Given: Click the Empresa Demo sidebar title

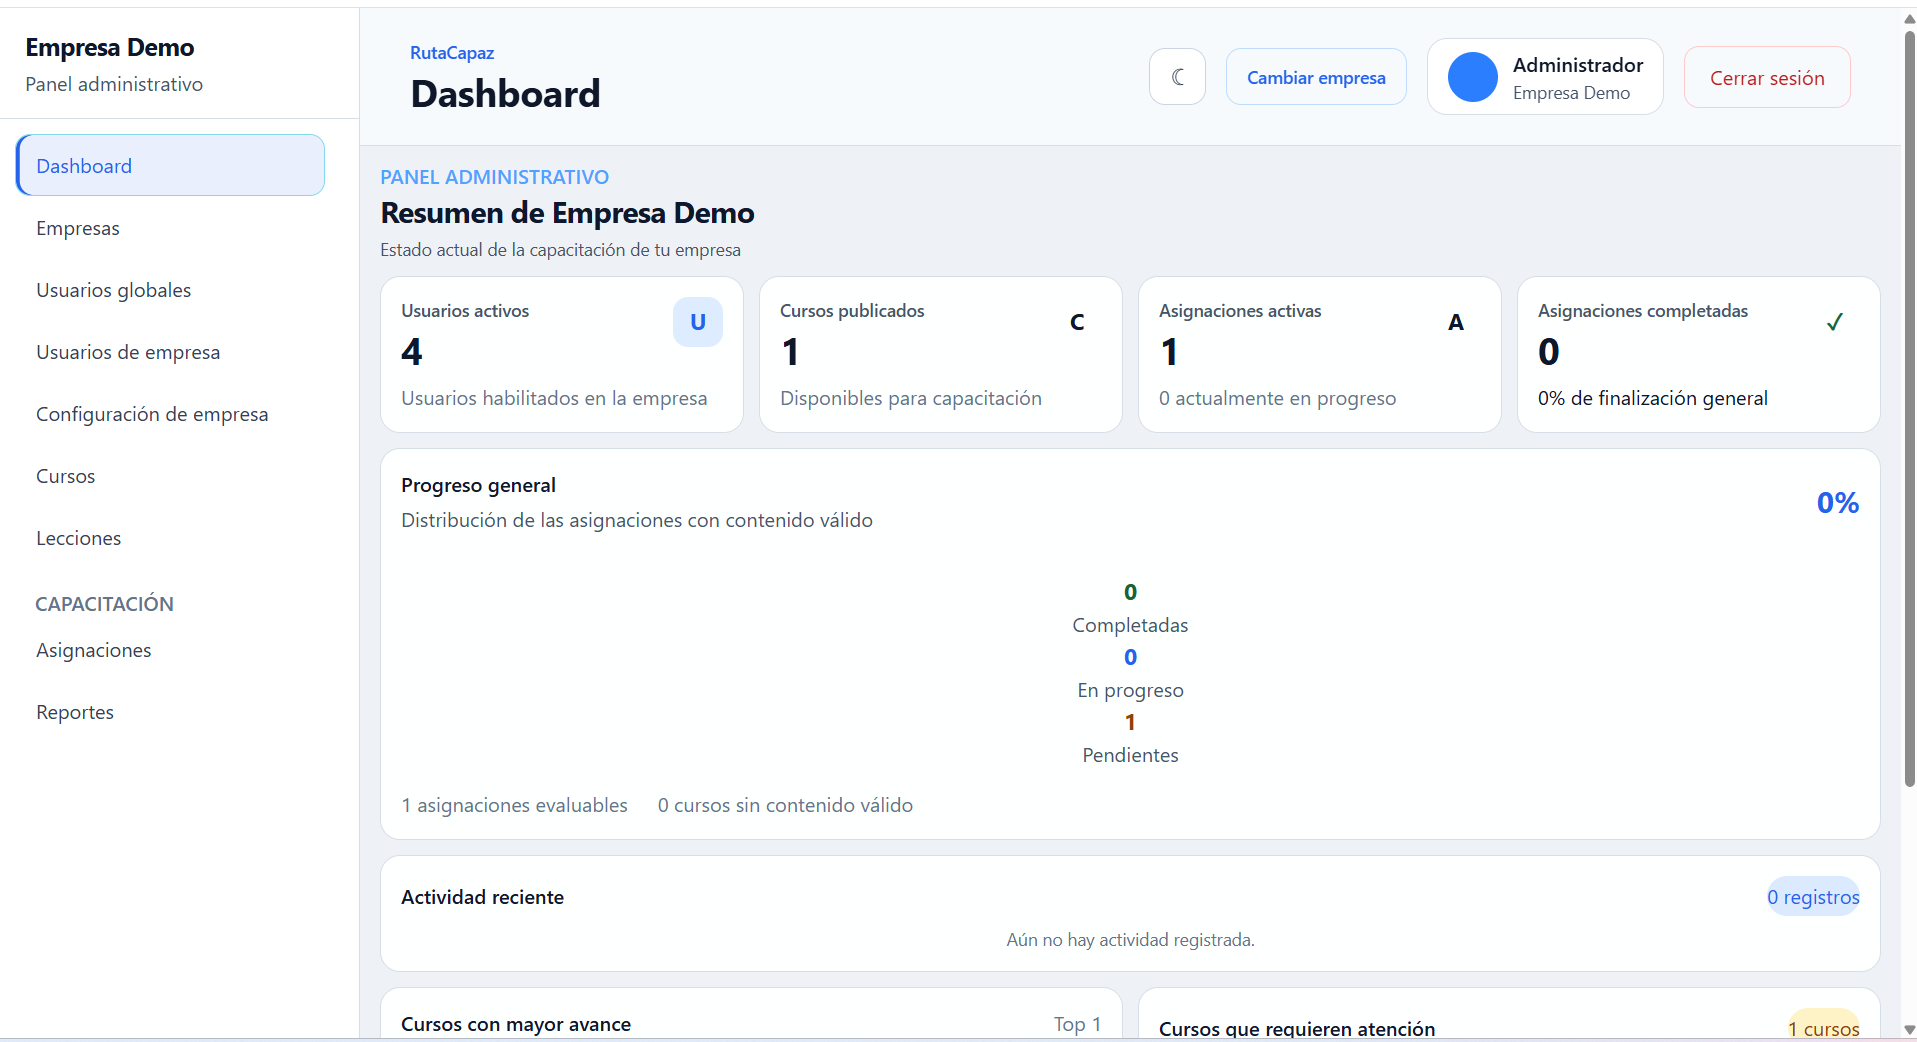Looking at the screenshot, I should click(110, 47).
